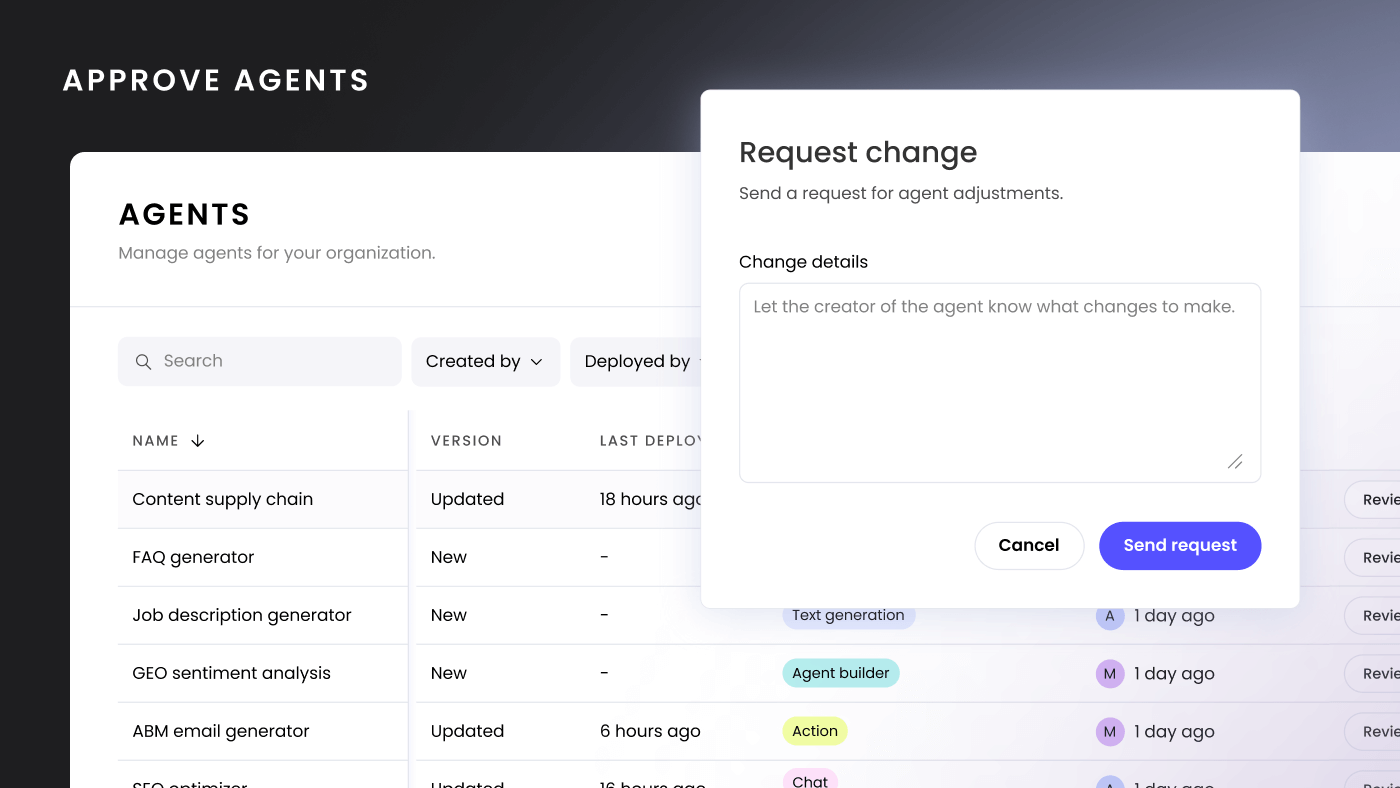Click the sort arrow next to NAME

point(198,441)
